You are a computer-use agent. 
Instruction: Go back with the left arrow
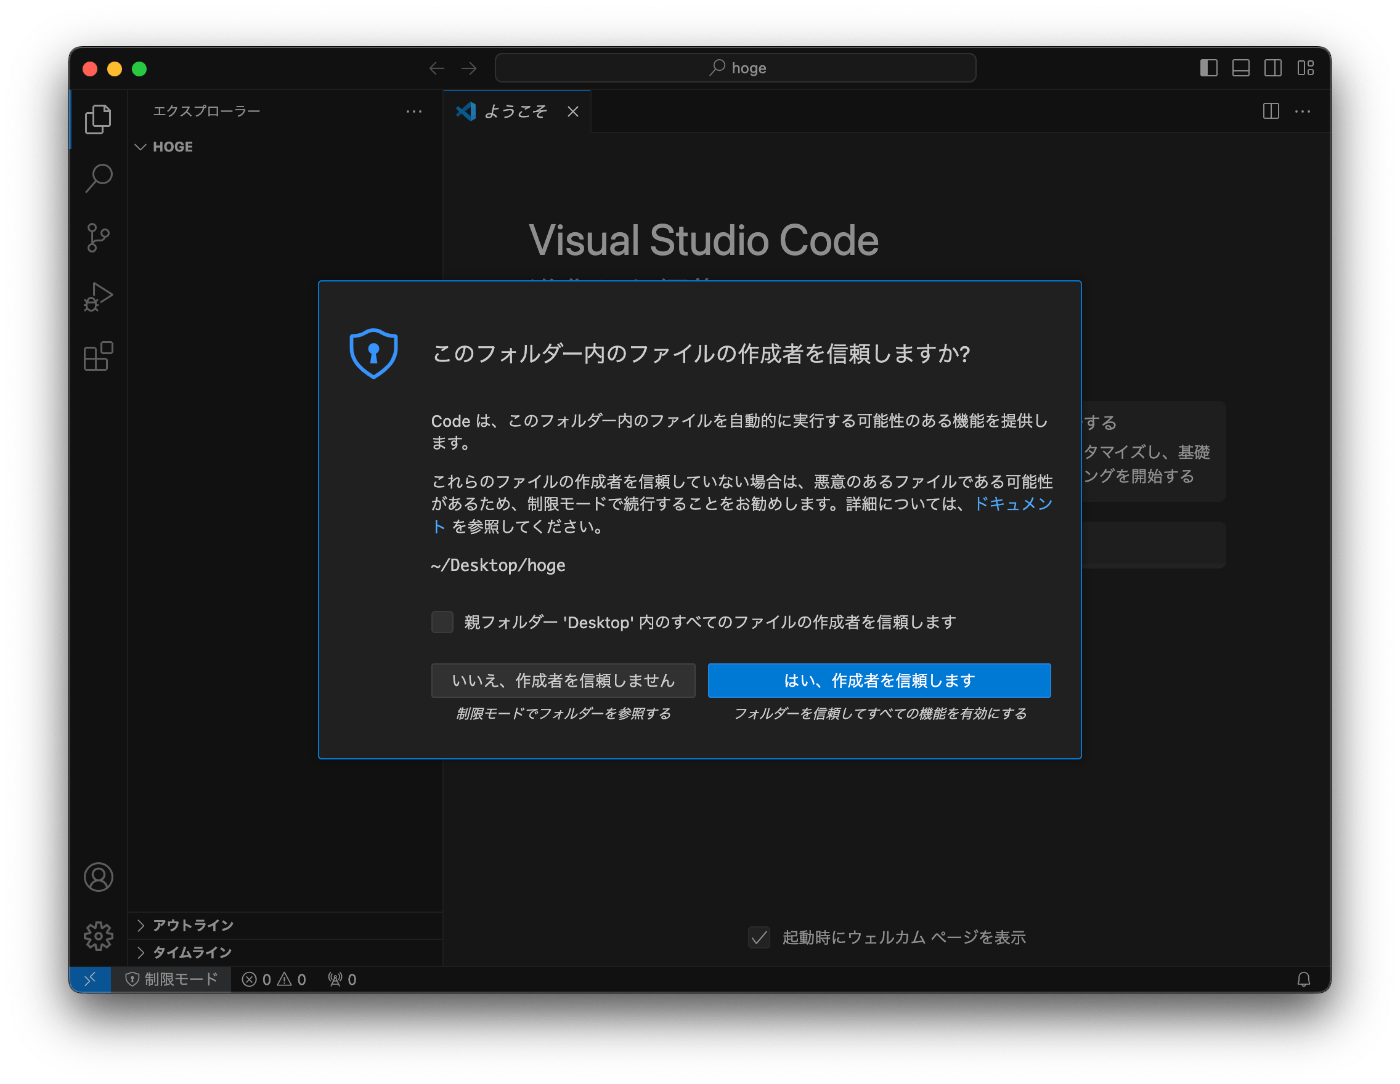coord(436,68)
